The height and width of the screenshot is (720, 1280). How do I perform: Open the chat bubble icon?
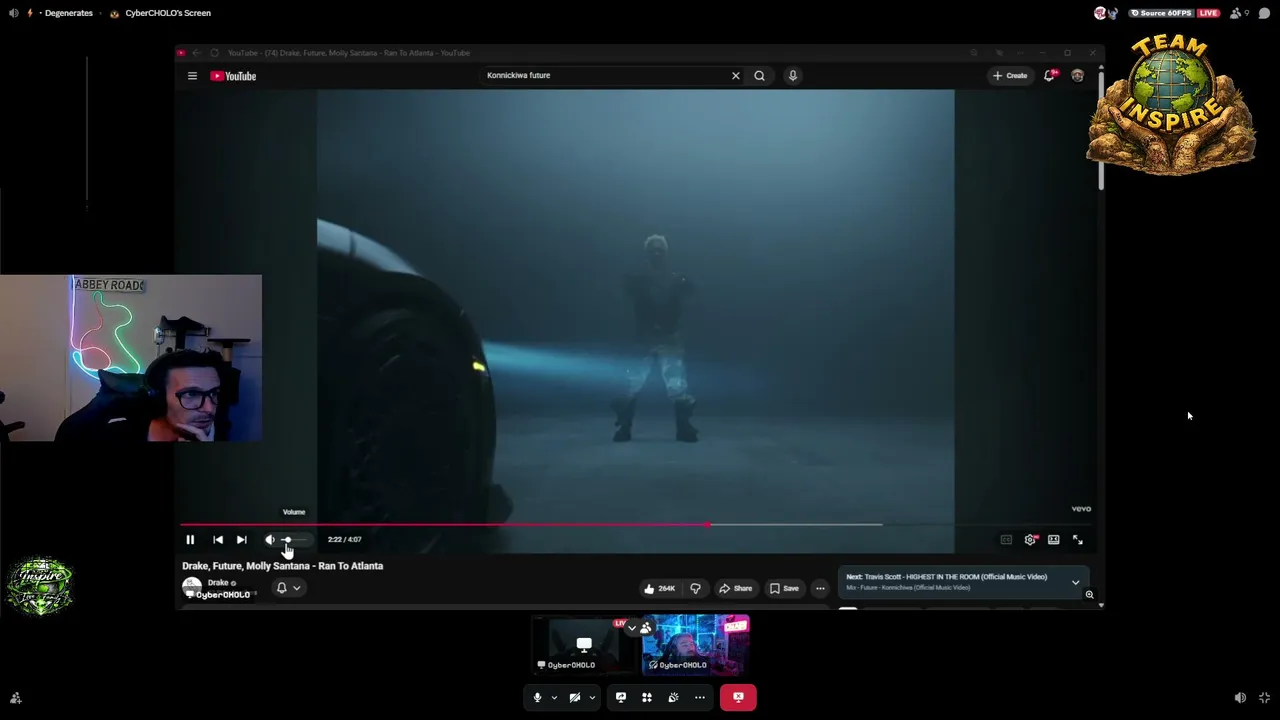click(1265, 13)
